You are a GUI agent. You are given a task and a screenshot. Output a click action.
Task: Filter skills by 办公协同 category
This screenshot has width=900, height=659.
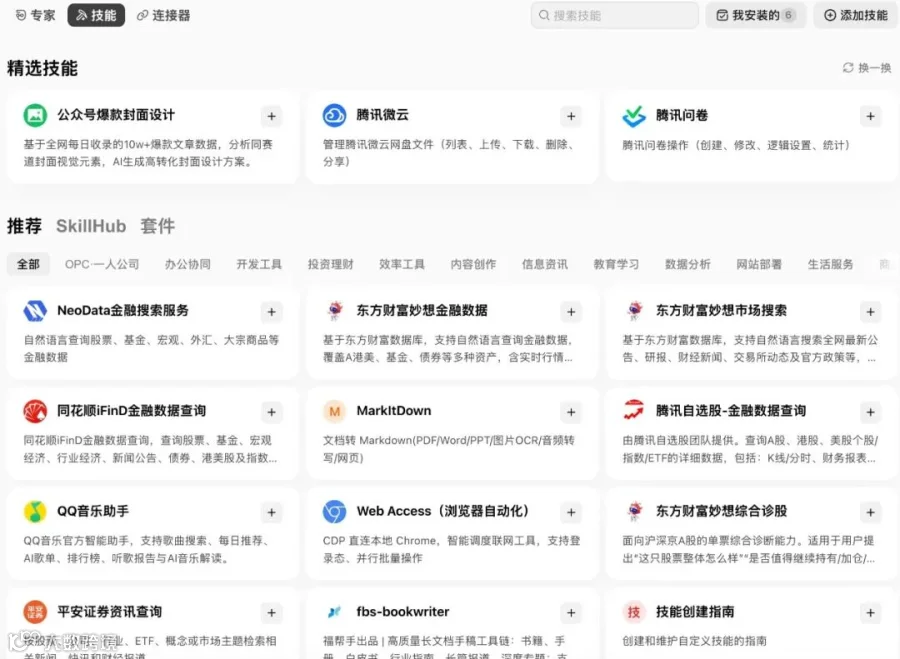pyautogui.click(x=188, y=264)
